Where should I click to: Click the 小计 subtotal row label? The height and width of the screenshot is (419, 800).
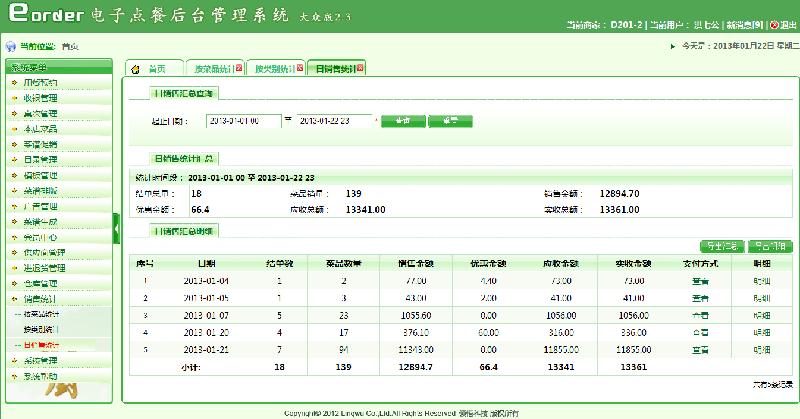[190, 367]
